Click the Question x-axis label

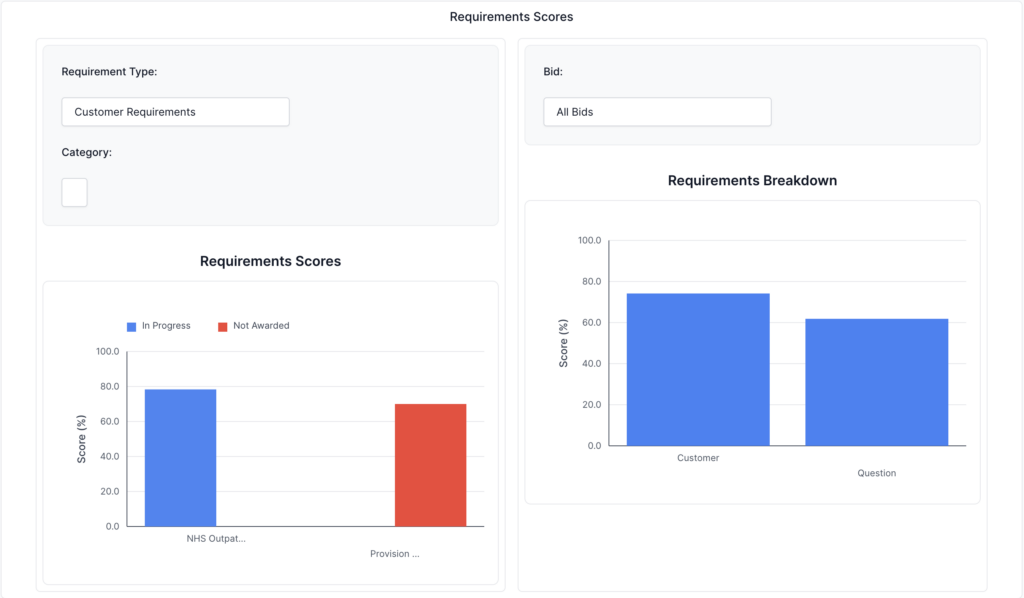click(876, 473)
